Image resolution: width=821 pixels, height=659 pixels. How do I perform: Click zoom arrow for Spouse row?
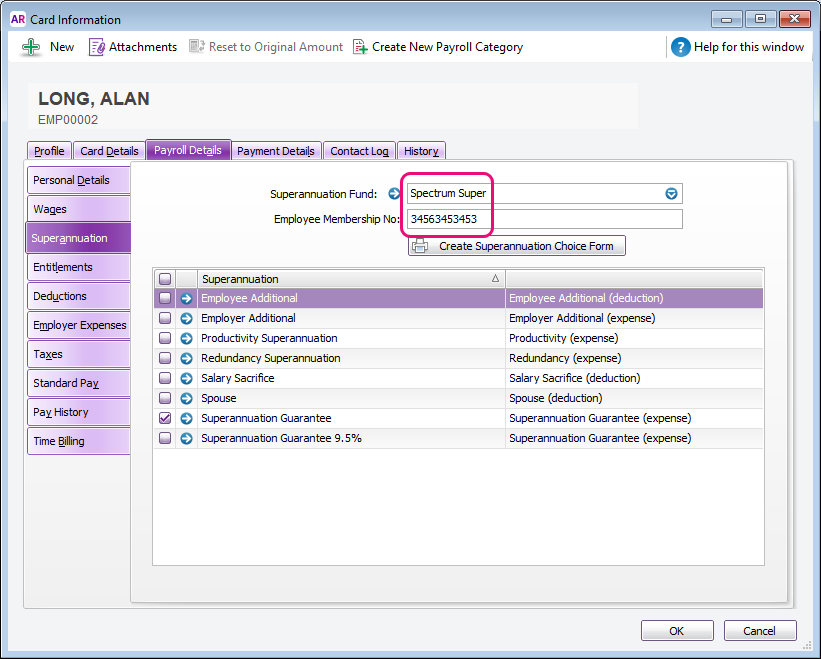tap(186, 398)
